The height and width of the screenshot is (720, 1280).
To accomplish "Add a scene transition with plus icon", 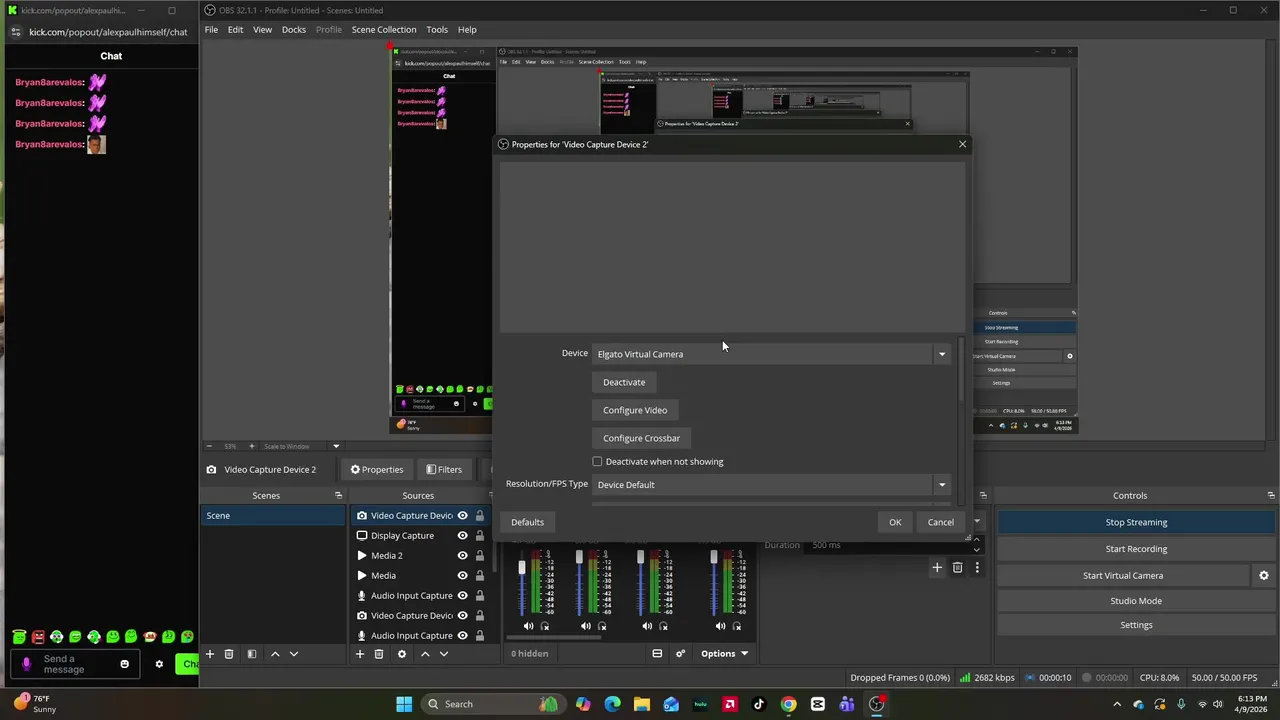I will pos(937,568).
